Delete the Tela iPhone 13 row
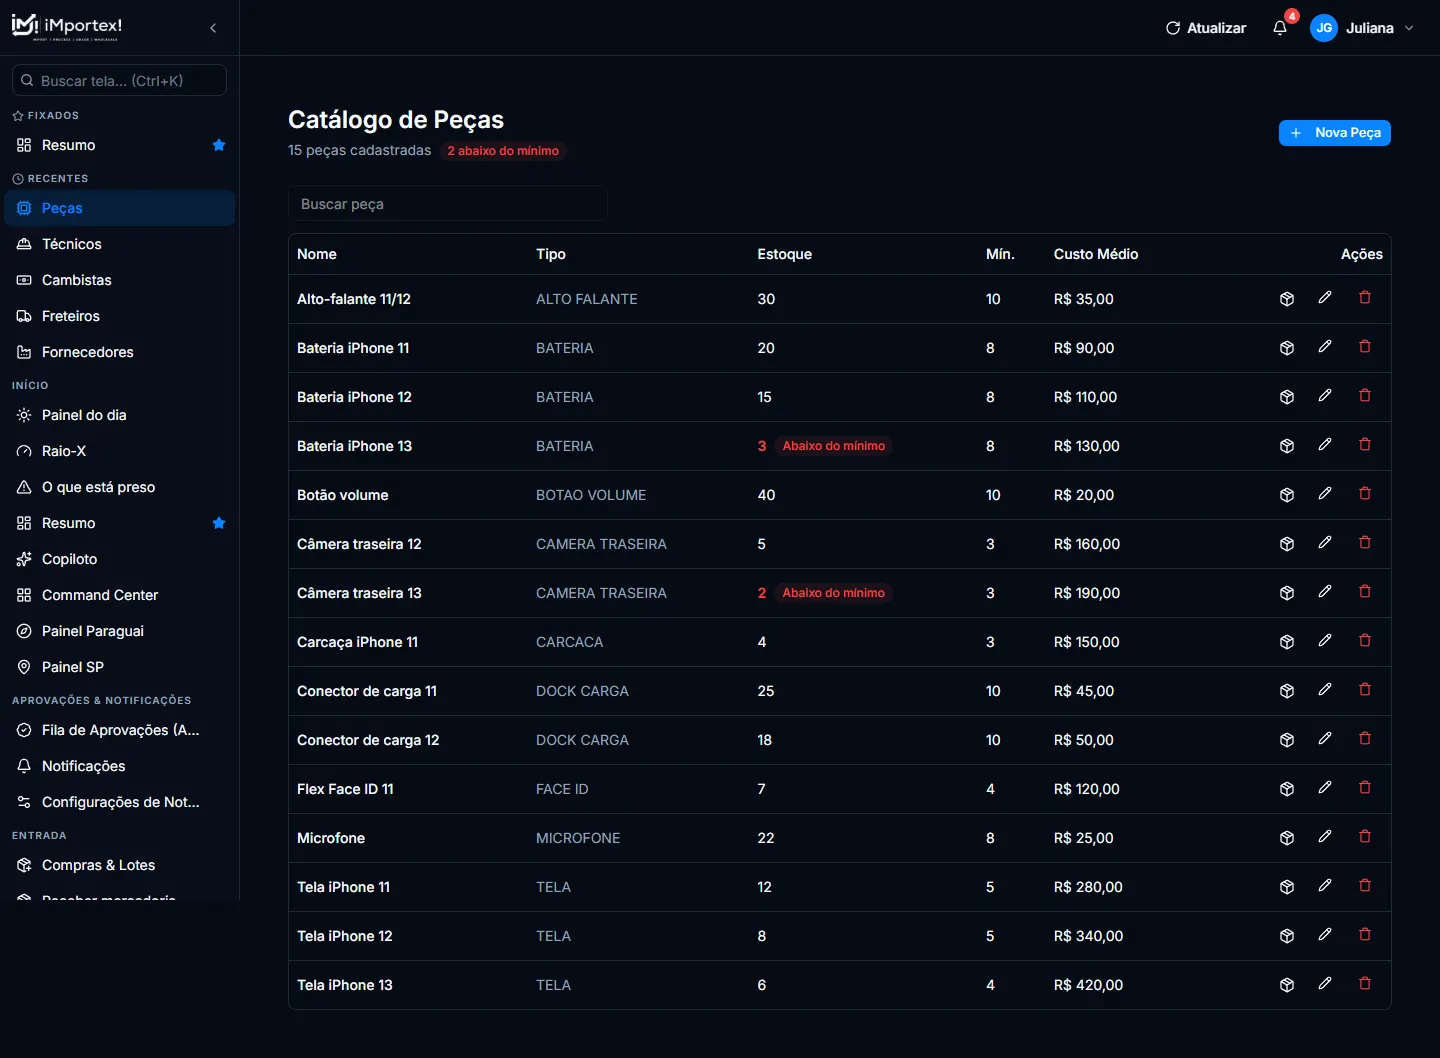Image resolution: width=1440 pixels, height=1058 pixels. [x=1365, y=984]
